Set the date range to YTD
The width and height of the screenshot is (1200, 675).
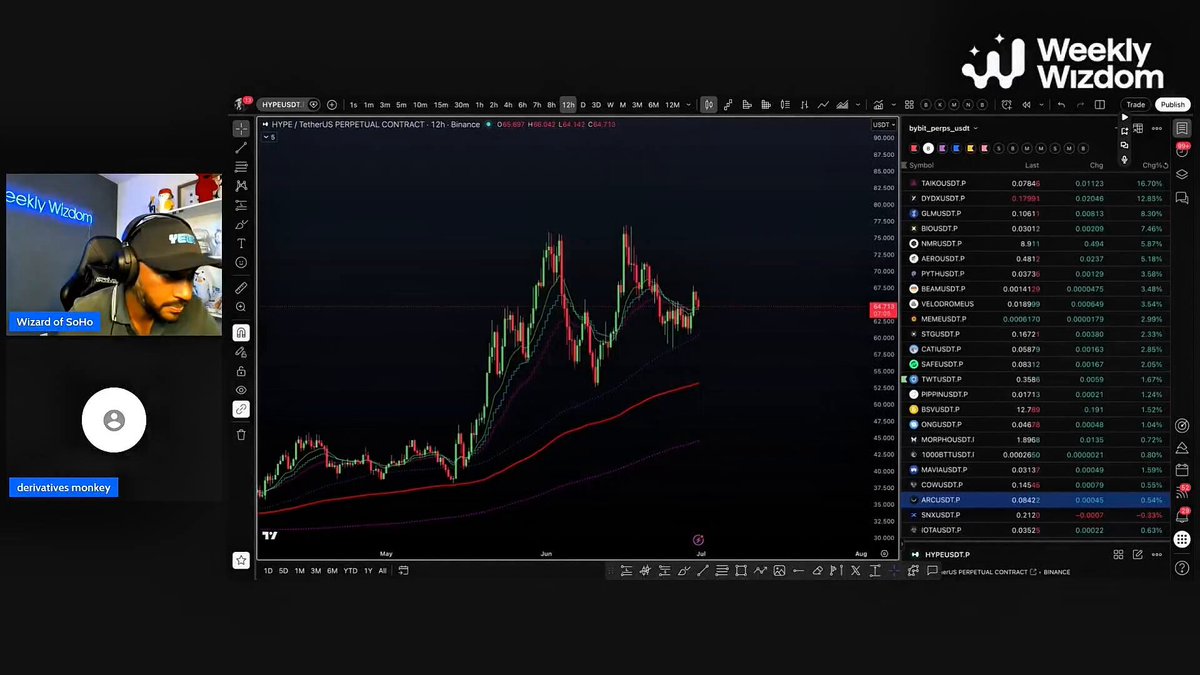coord(350,571)
